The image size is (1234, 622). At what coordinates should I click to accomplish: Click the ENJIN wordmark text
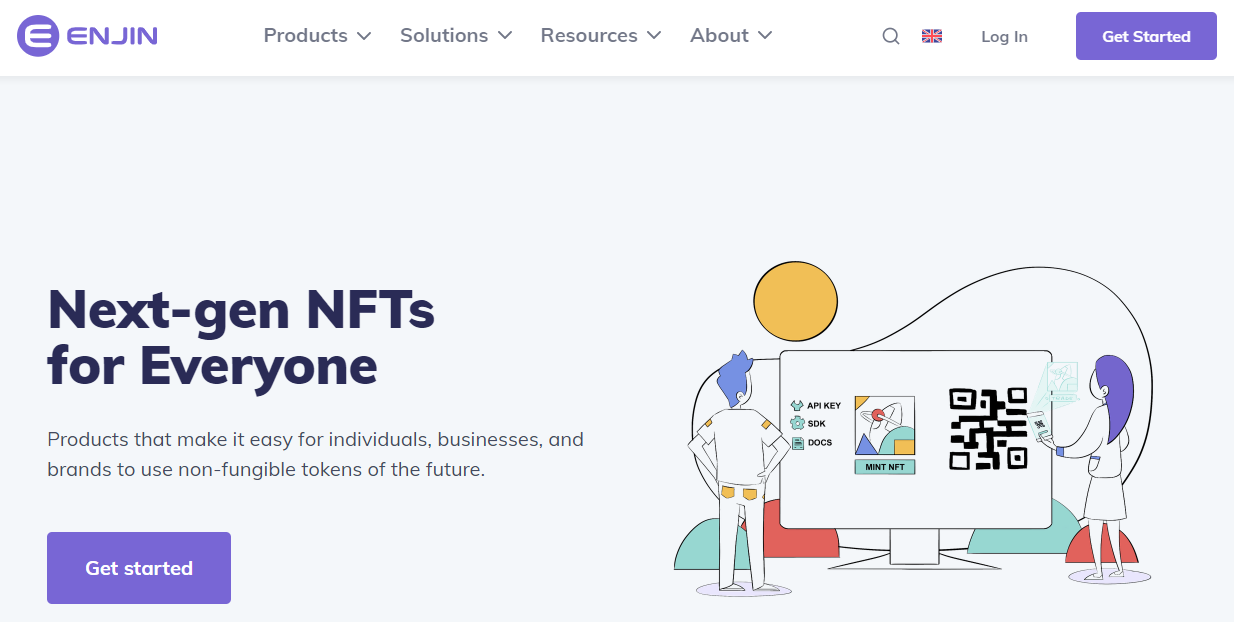[112, 36]
